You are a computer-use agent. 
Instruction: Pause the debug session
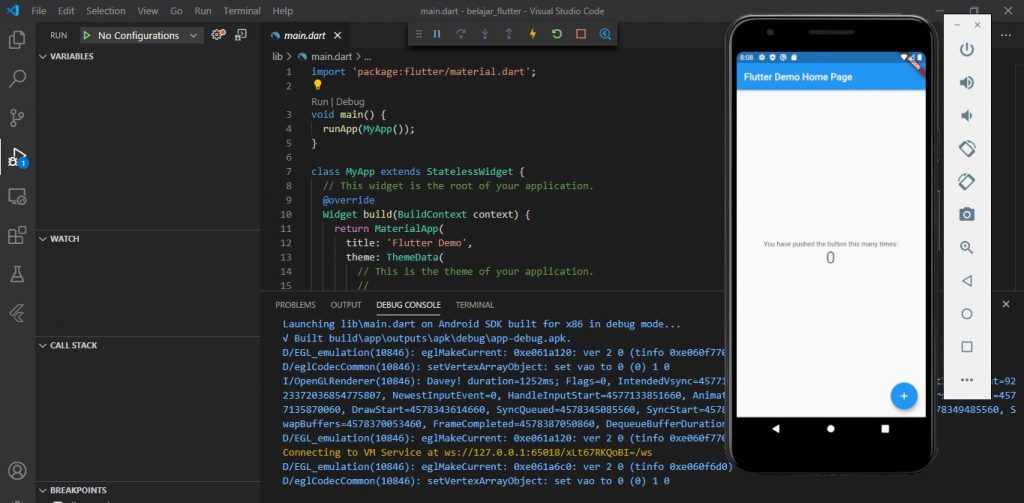tap(437, 34)
